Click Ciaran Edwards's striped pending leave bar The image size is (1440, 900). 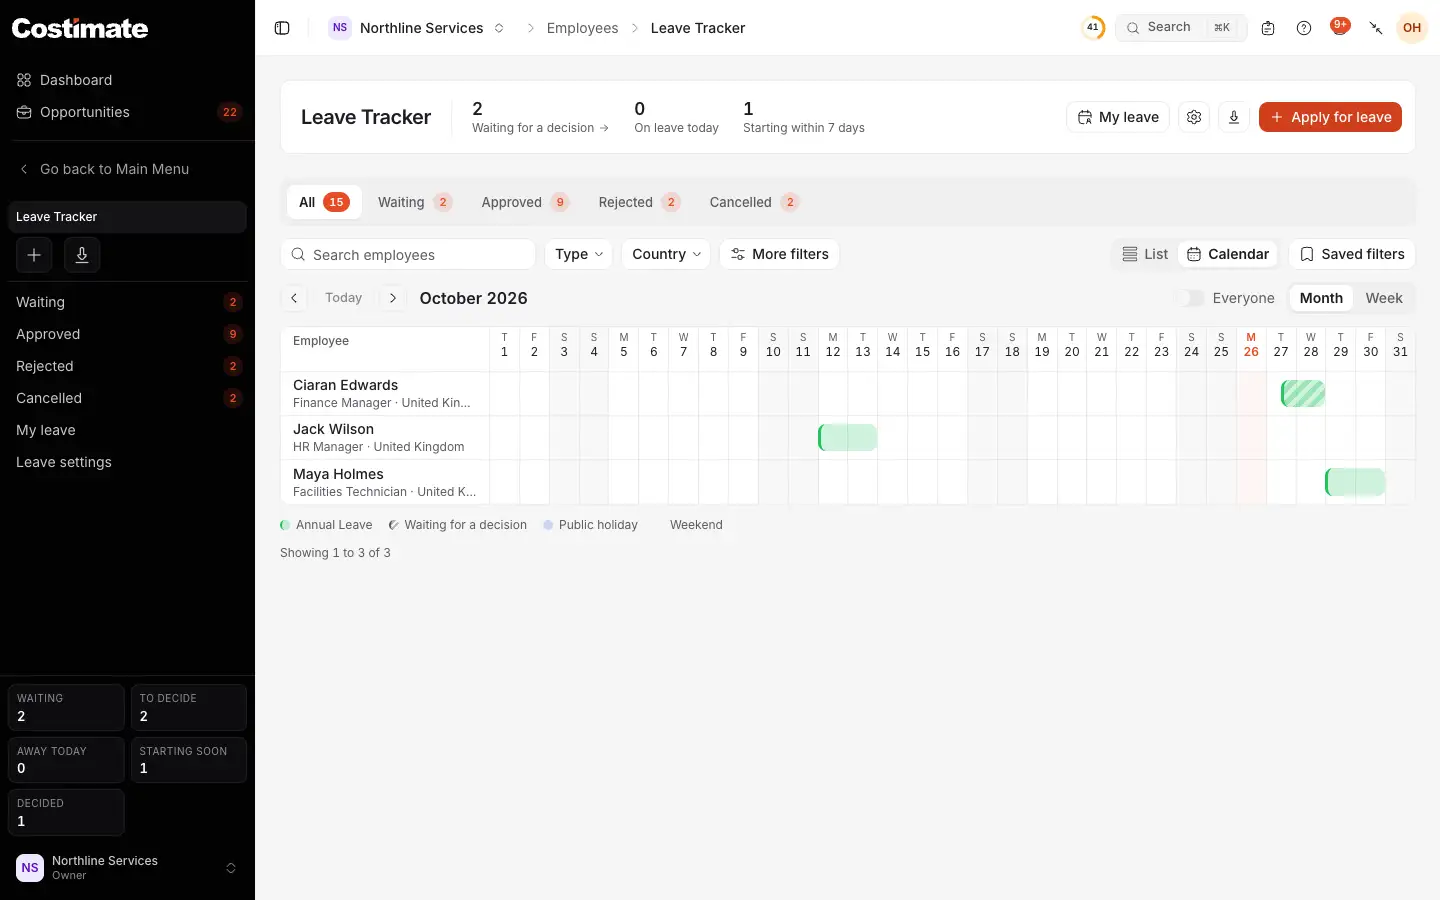click(x=1303, y=394)
